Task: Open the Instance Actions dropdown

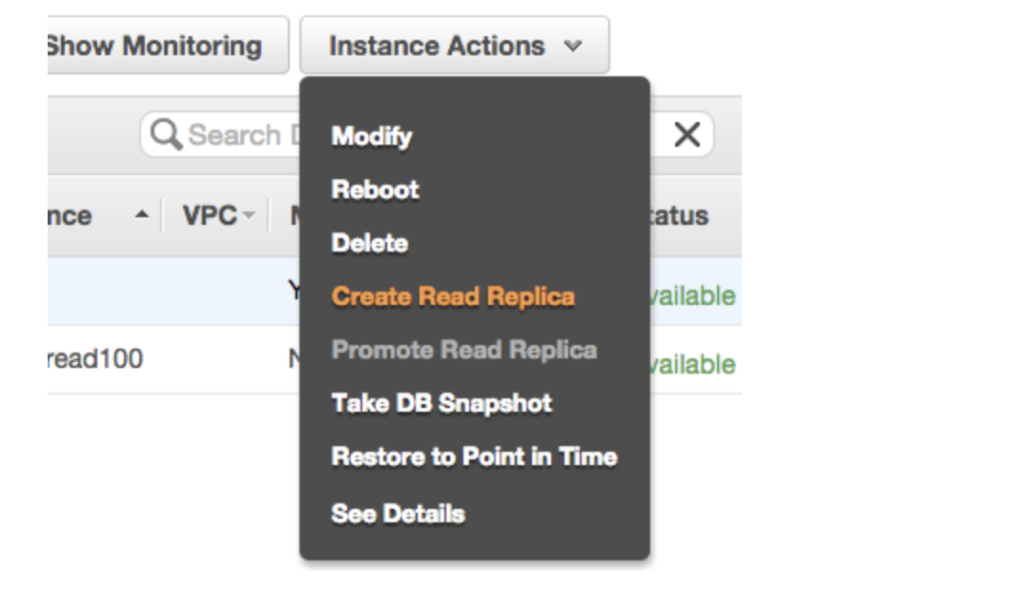Action: coord(454,46)
